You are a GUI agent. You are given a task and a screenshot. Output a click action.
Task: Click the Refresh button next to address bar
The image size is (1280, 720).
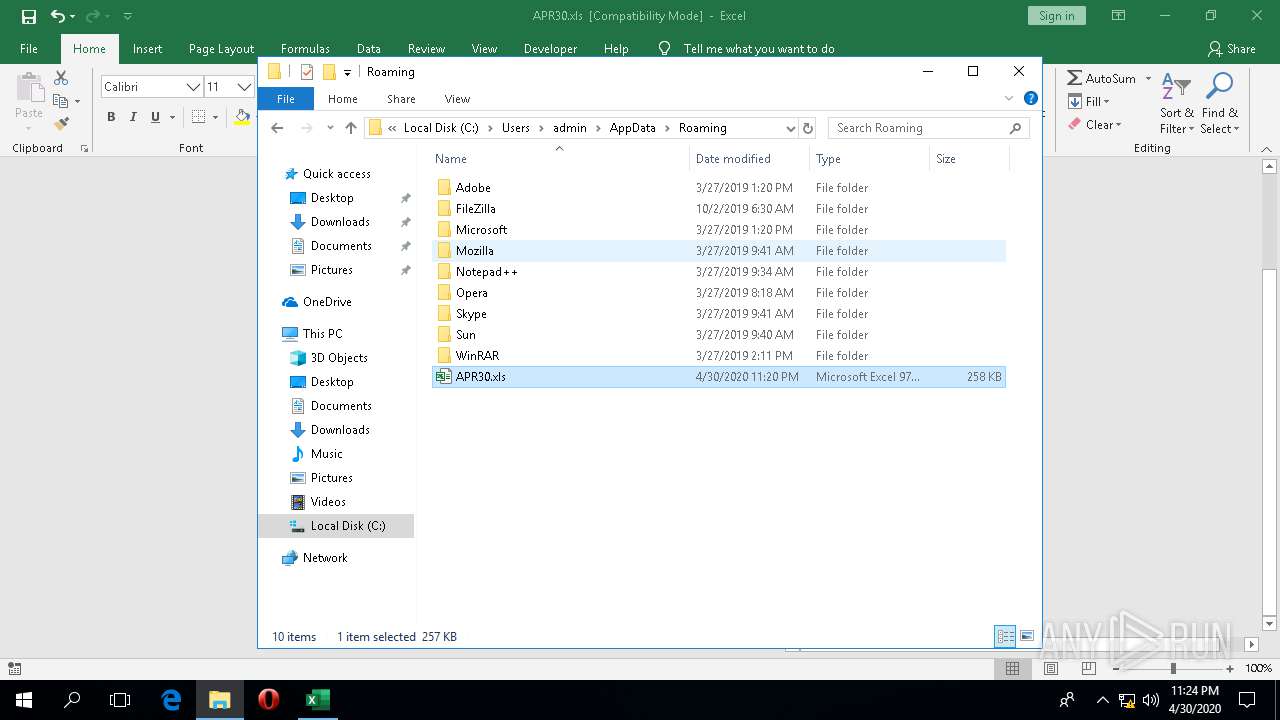pyautogui.click(x=808, y=128)
